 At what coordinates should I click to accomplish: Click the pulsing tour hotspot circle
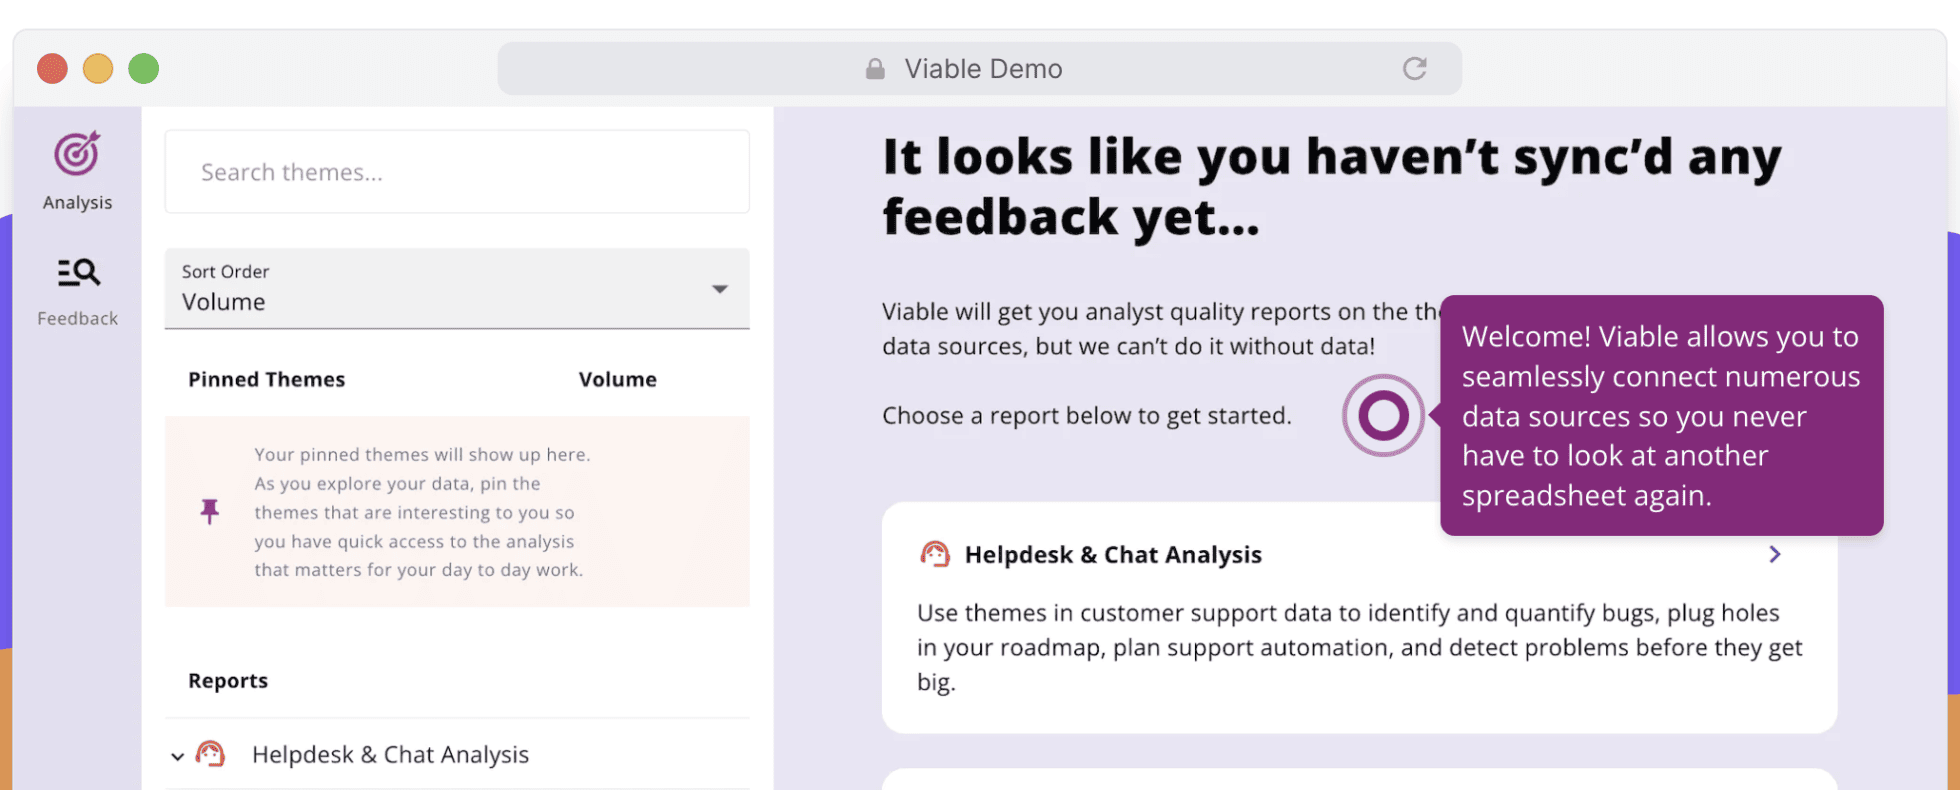point(1383,415)
